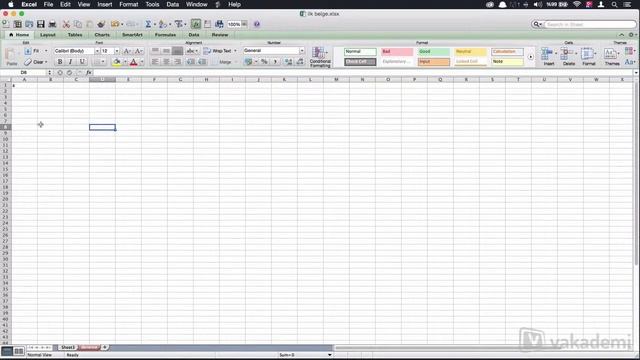Image resolution: width=640 pixels, height=360 pixels.
Task: Click the Wi-Fi icon in menu bar
Action: tap(577, 4)
